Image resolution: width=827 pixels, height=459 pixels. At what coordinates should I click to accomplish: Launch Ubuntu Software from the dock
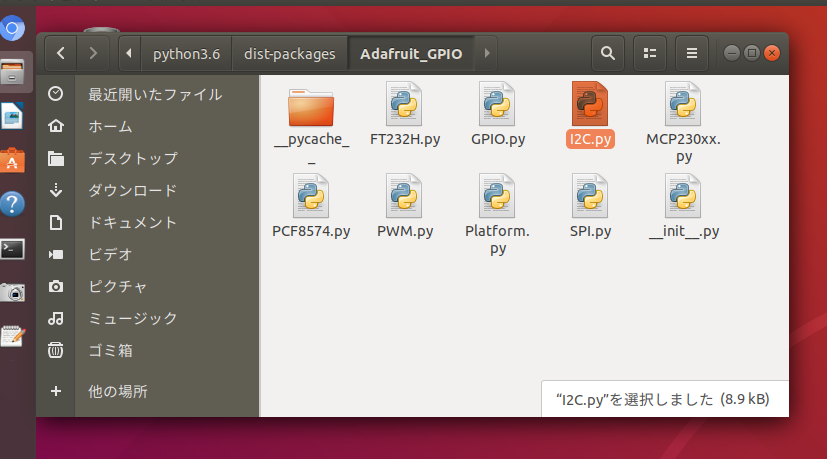(x=12, y=161)
